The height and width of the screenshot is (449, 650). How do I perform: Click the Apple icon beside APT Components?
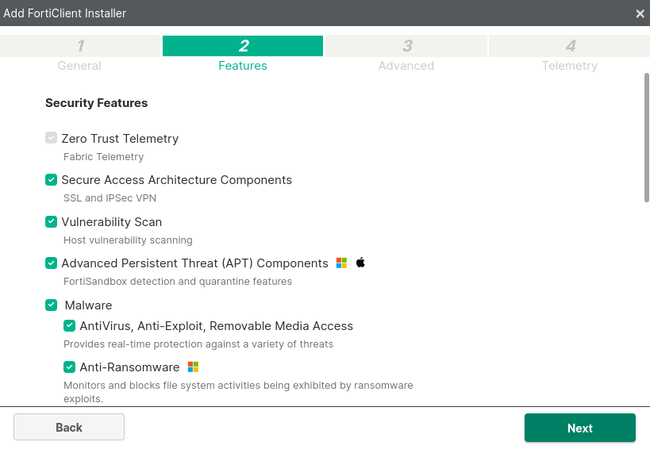coord(361,263)
